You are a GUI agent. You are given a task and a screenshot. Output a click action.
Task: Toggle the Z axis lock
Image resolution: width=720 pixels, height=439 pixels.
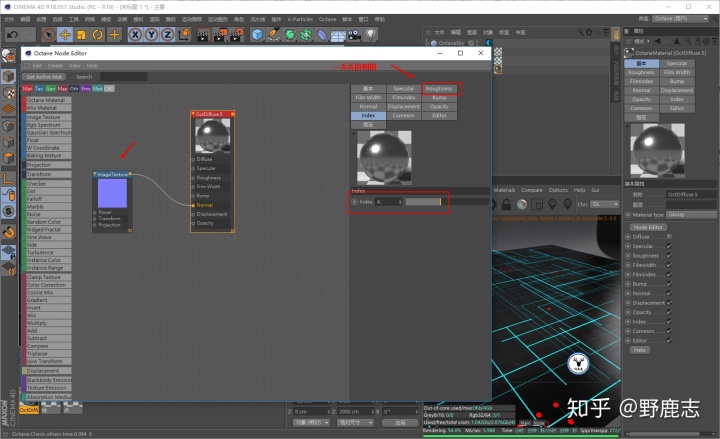pos(168,34)
